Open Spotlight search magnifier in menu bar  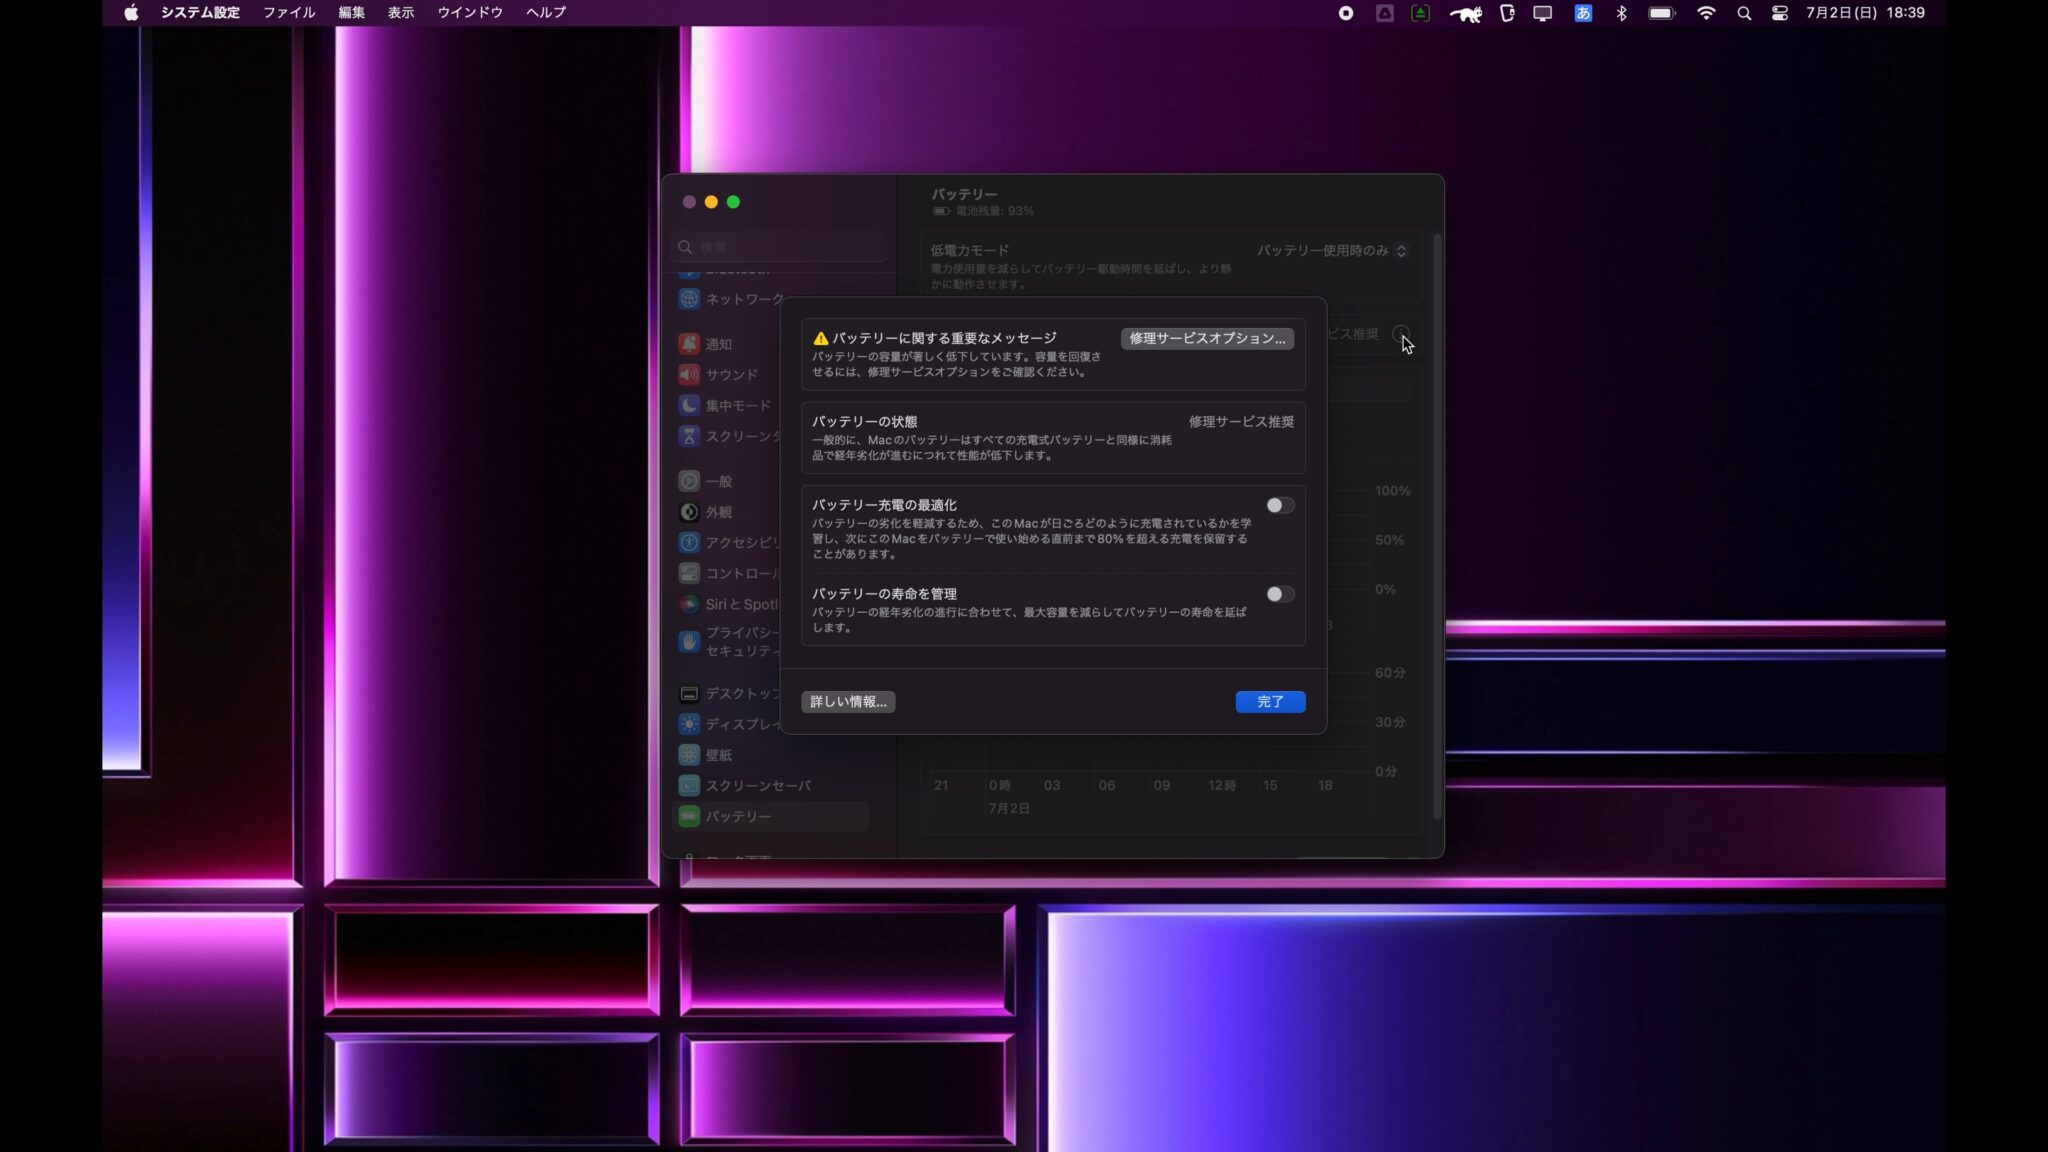(x=1746, y=13)
